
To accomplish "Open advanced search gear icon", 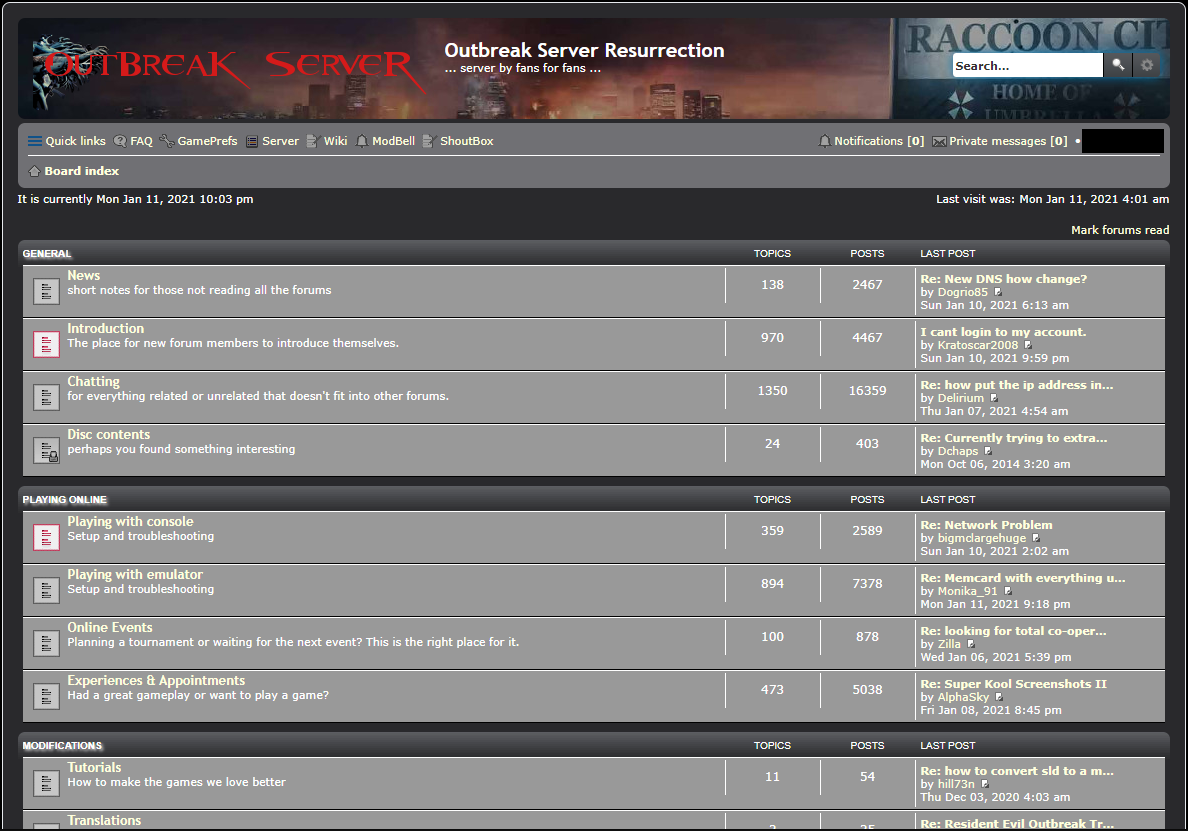I will pyautogui.click(x=1147, y=65).
